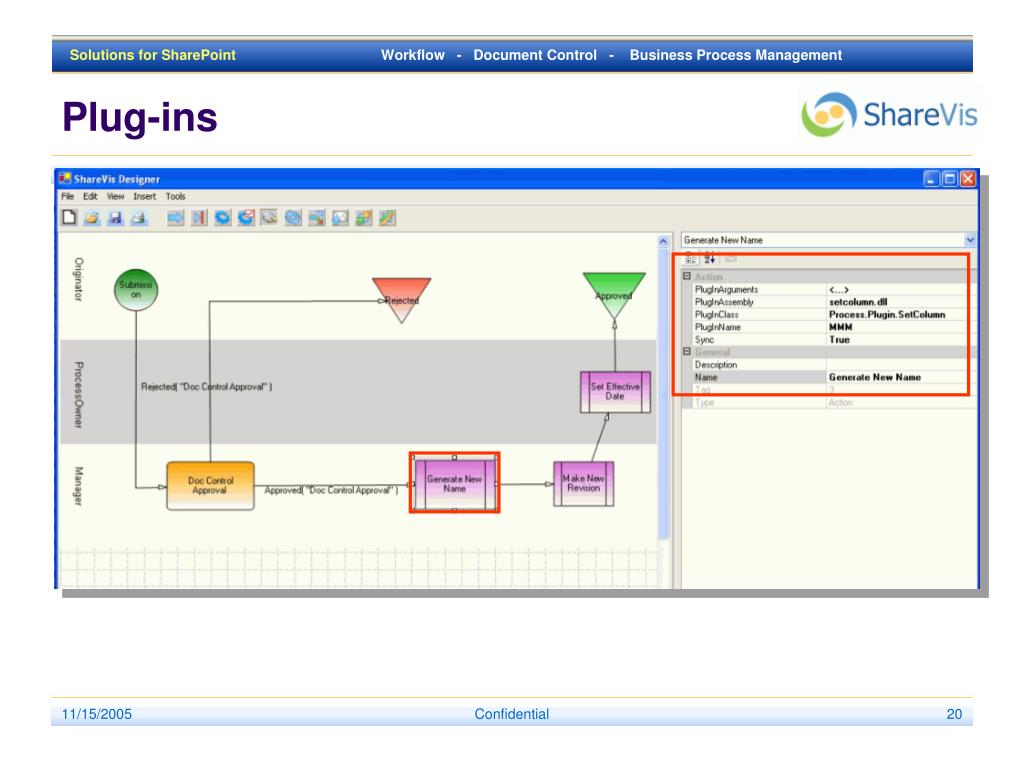This screenshot has height=768, width=1024.
Task: Open the Generate New Name object dropdown
Action: 970,240
